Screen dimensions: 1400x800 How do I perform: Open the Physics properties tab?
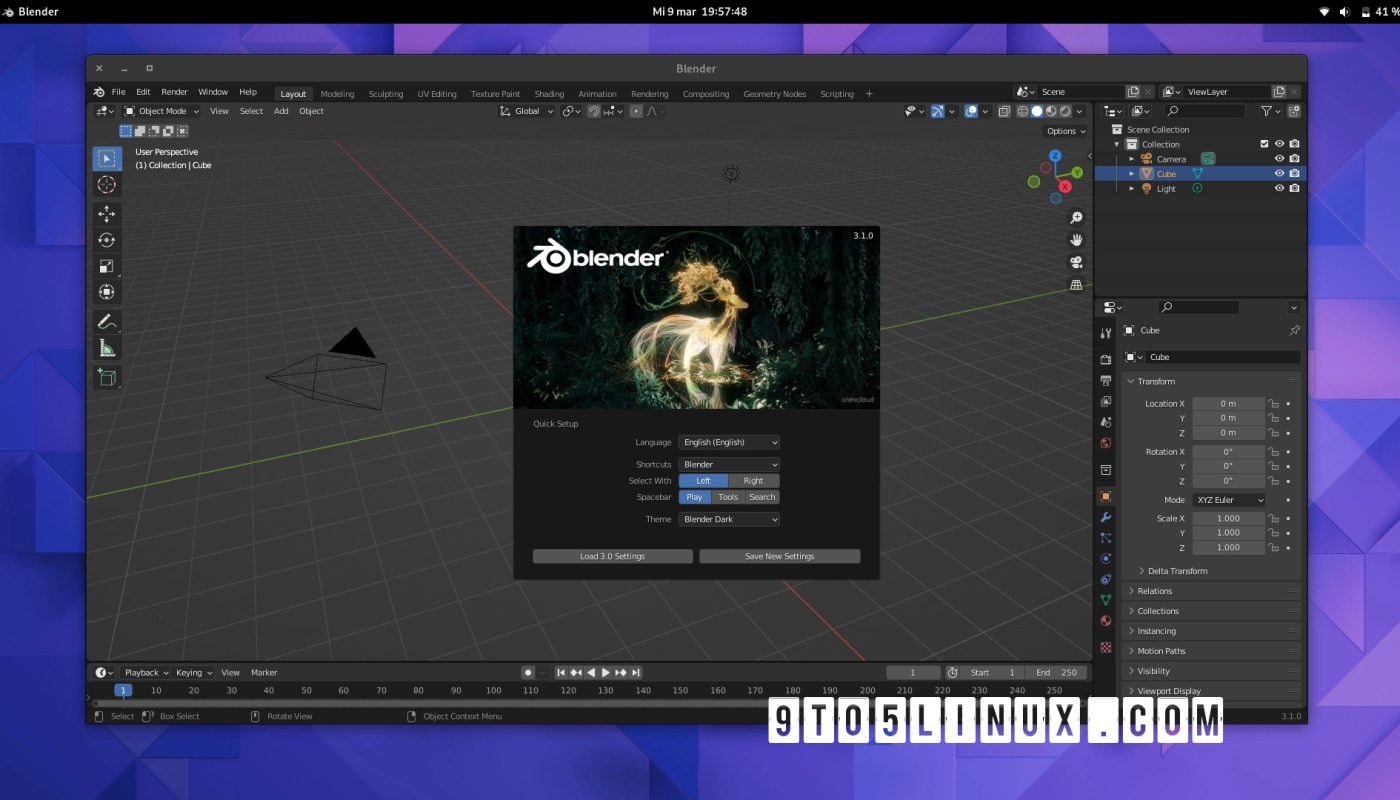(x=1105, y=558)
